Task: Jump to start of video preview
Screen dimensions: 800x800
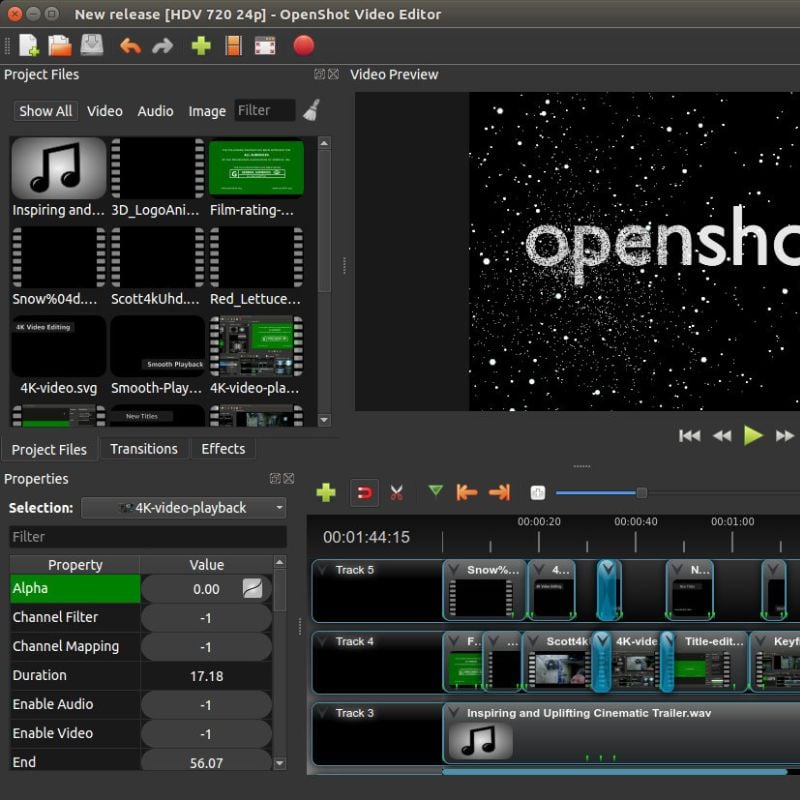Action: pos(690,436)
